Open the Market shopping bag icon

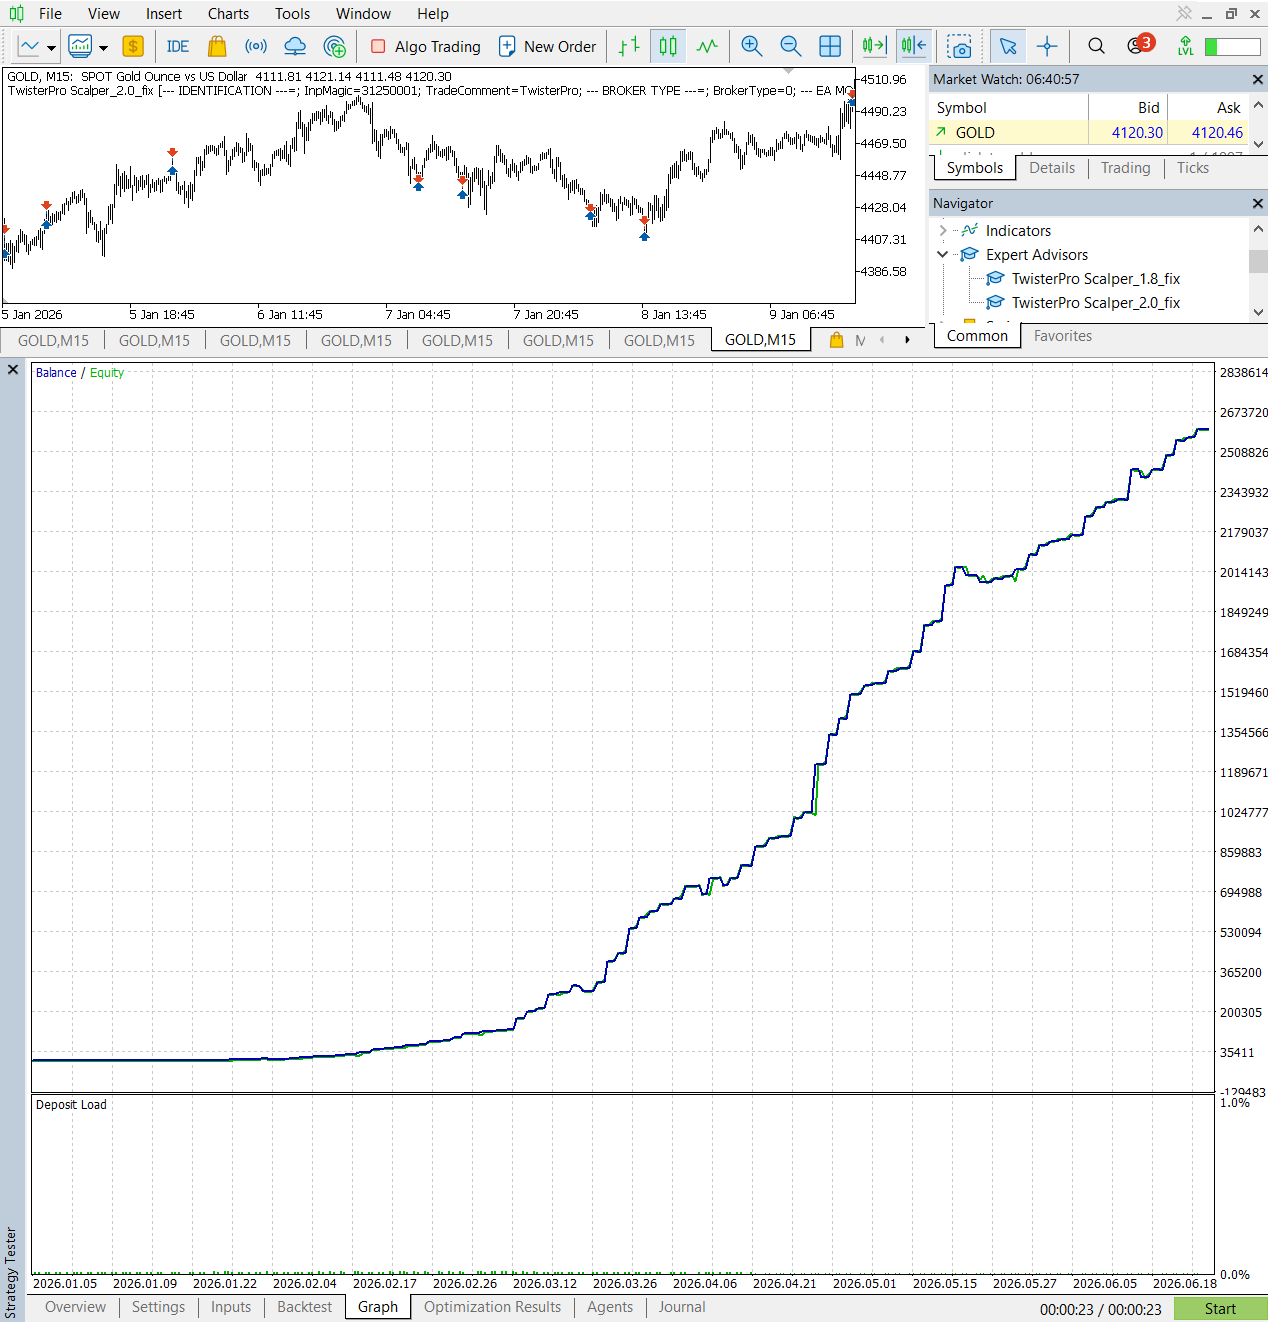[217, 46]
